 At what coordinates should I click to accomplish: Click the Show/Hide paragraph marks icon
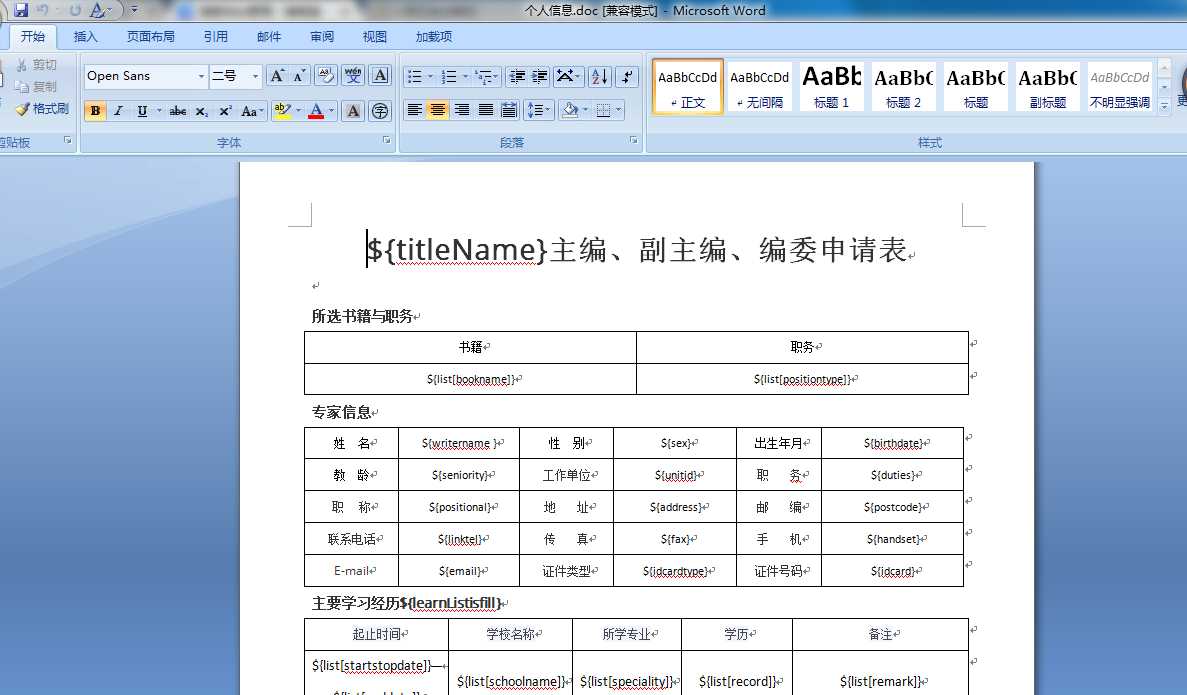coord(627,76)
